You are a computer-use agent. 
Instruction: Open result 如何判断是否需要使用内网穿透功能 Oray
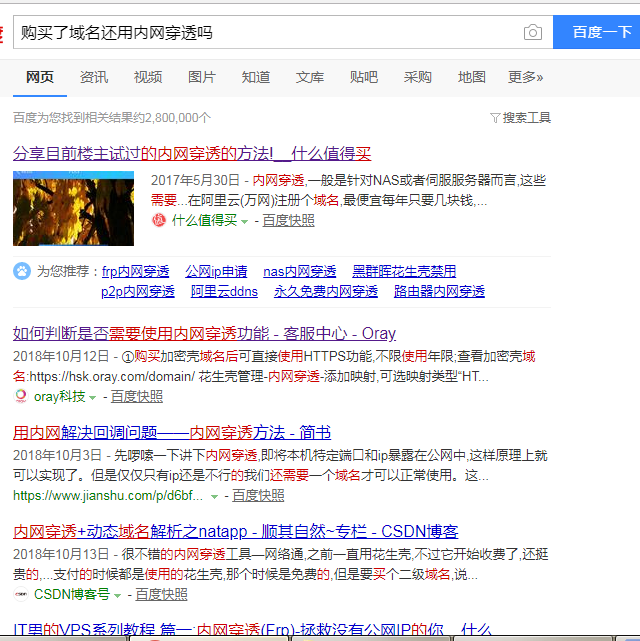[x=204, y=334]
